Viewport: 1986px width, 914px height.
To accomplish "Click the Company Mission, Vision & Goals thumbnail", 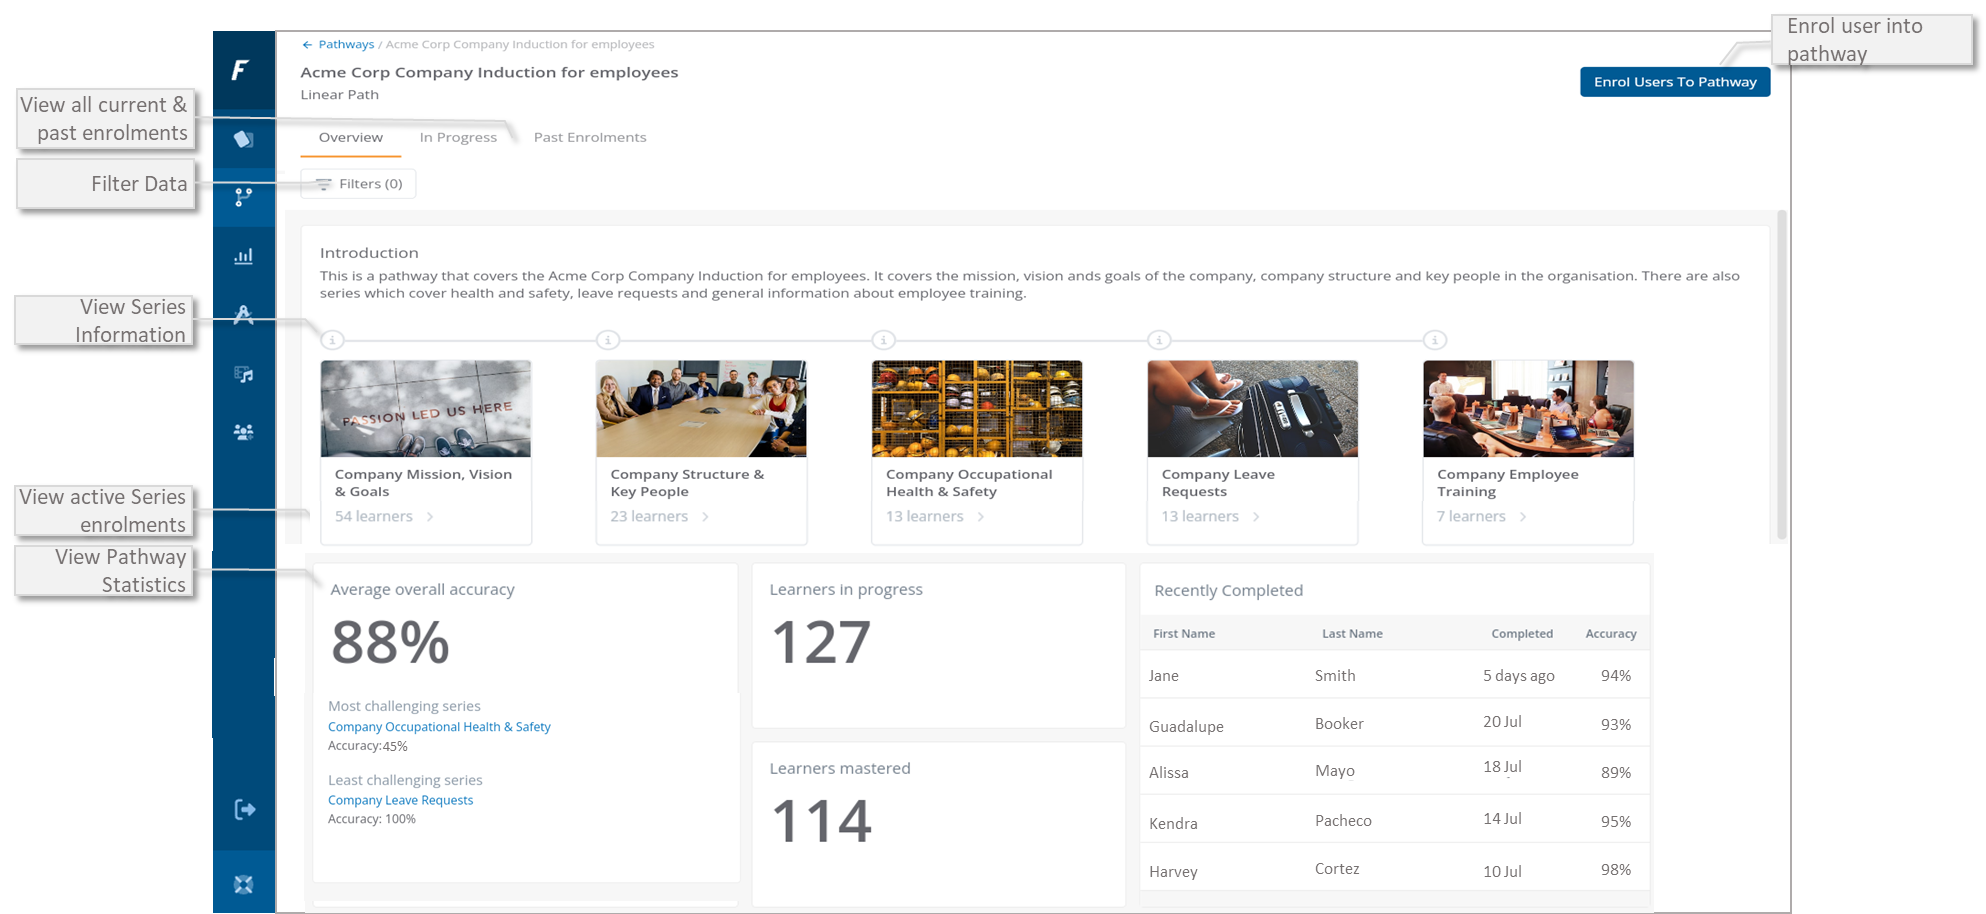I will coord(425,409).
